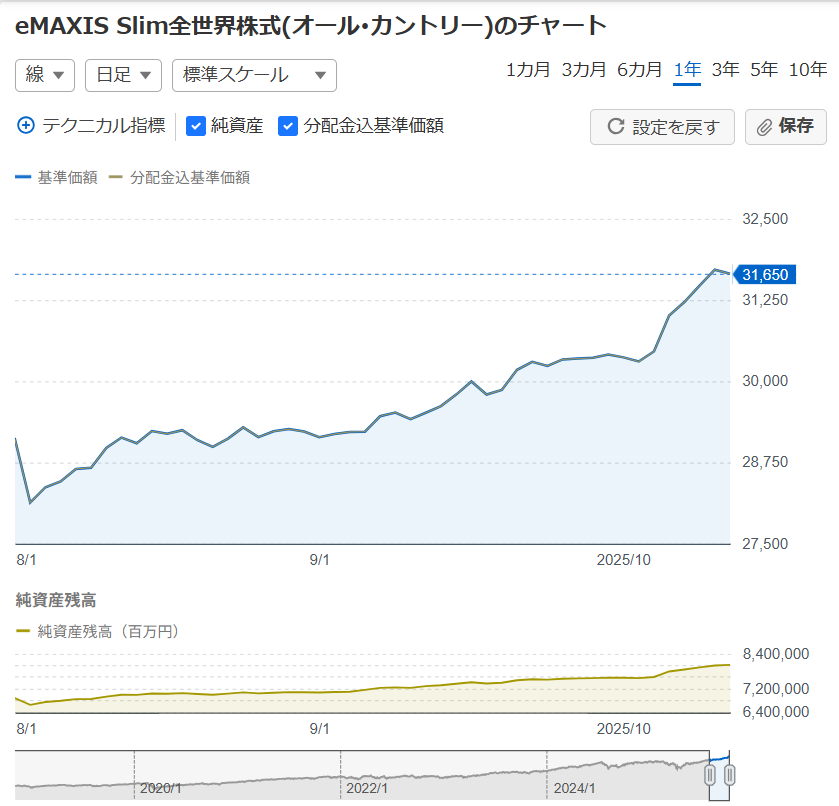Screen dimensions: 839x806
Task: Click the 分配金込基準価額 legend line marker
Action: [116, 178]
